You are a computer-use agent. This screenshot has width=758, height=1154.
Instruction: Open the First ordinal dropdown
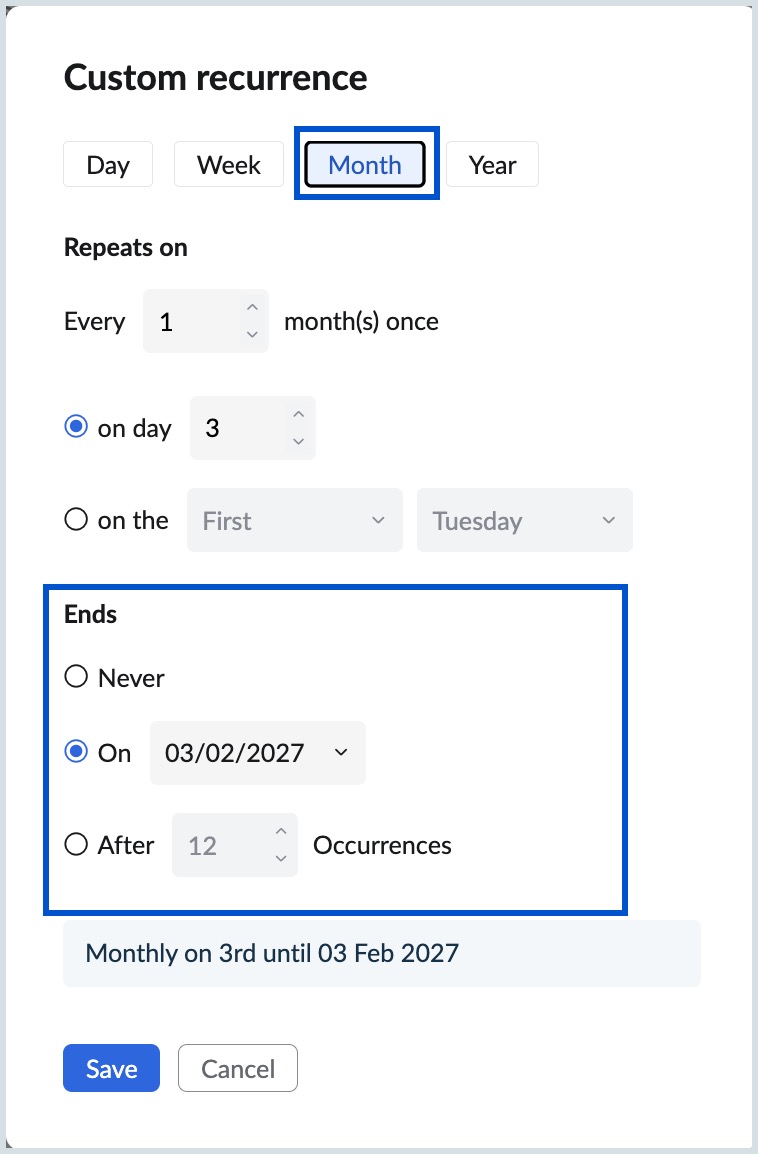(294, 520)
